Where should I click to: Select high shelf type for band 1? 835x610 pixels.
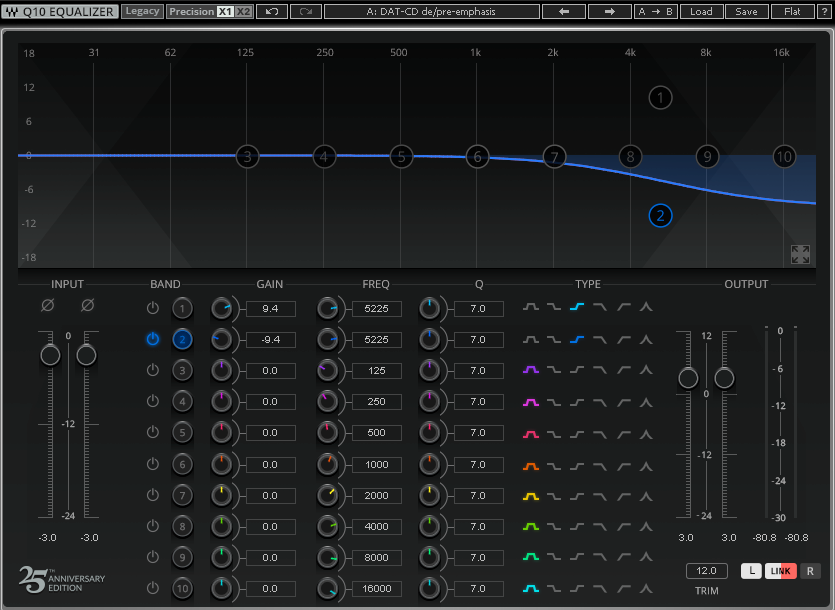pyautogui.click(x=577, y=307)
